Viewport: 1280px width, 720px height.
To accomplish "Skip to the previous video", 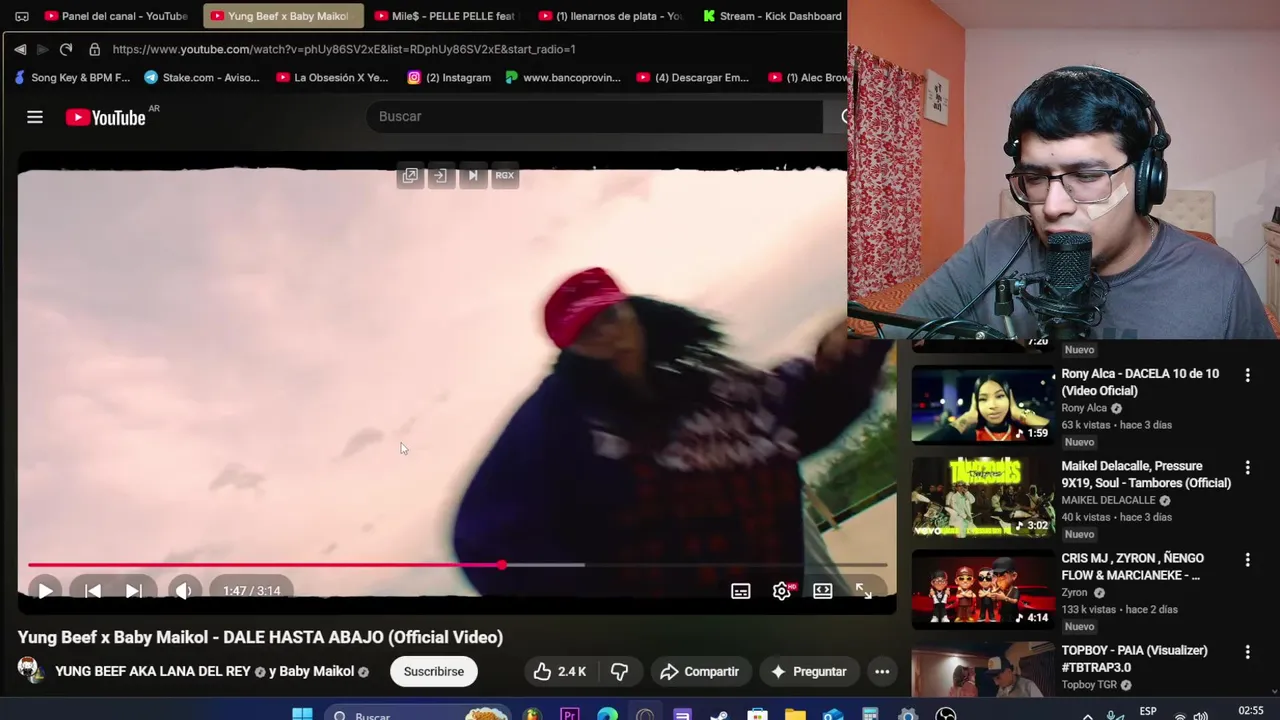I will [x=92, y=591].
